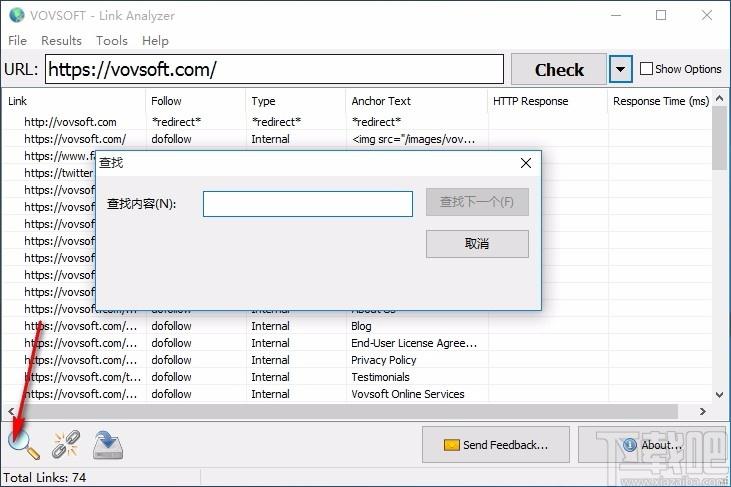Screen dimensions: 731x487
Task: Sort by the Link column header
Action: coord(75,101)
